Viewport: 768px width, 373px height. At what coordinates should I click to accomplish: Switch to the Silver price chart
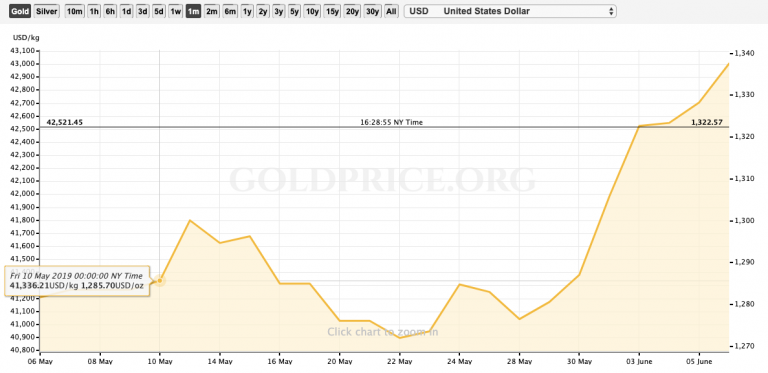click(x=47, y=11)
